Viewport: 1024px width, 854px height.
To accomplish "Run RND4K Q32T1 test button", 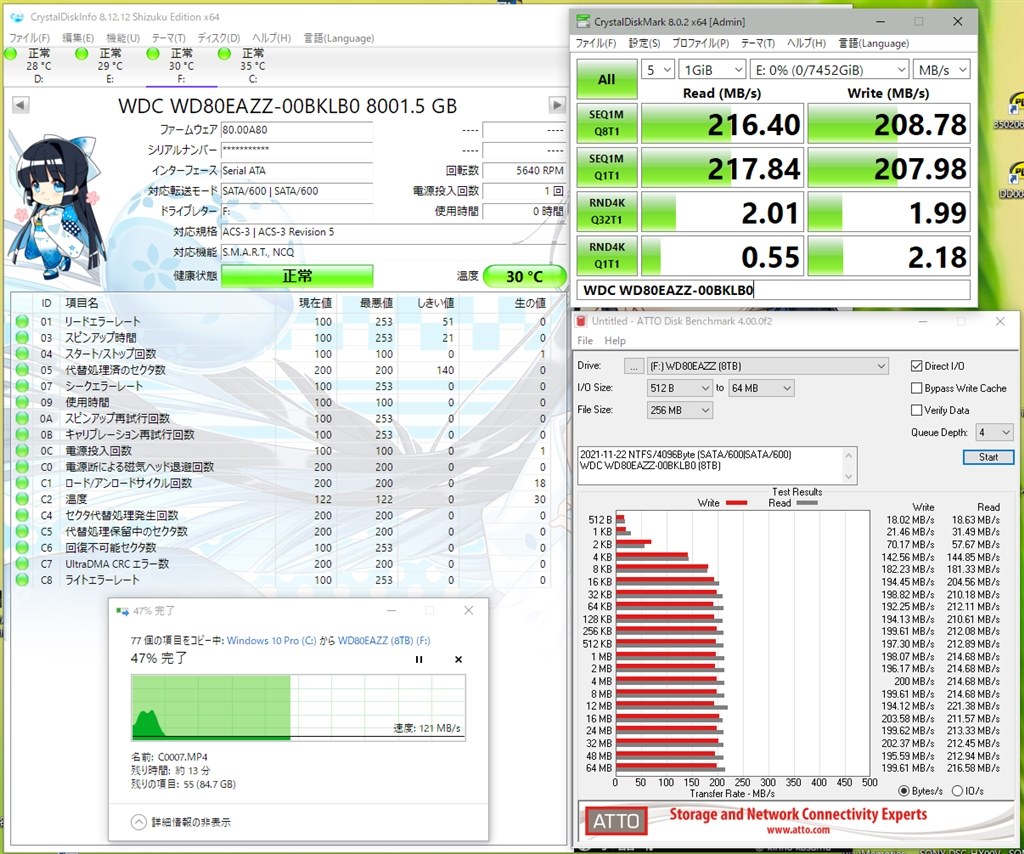I will [607, 212].
